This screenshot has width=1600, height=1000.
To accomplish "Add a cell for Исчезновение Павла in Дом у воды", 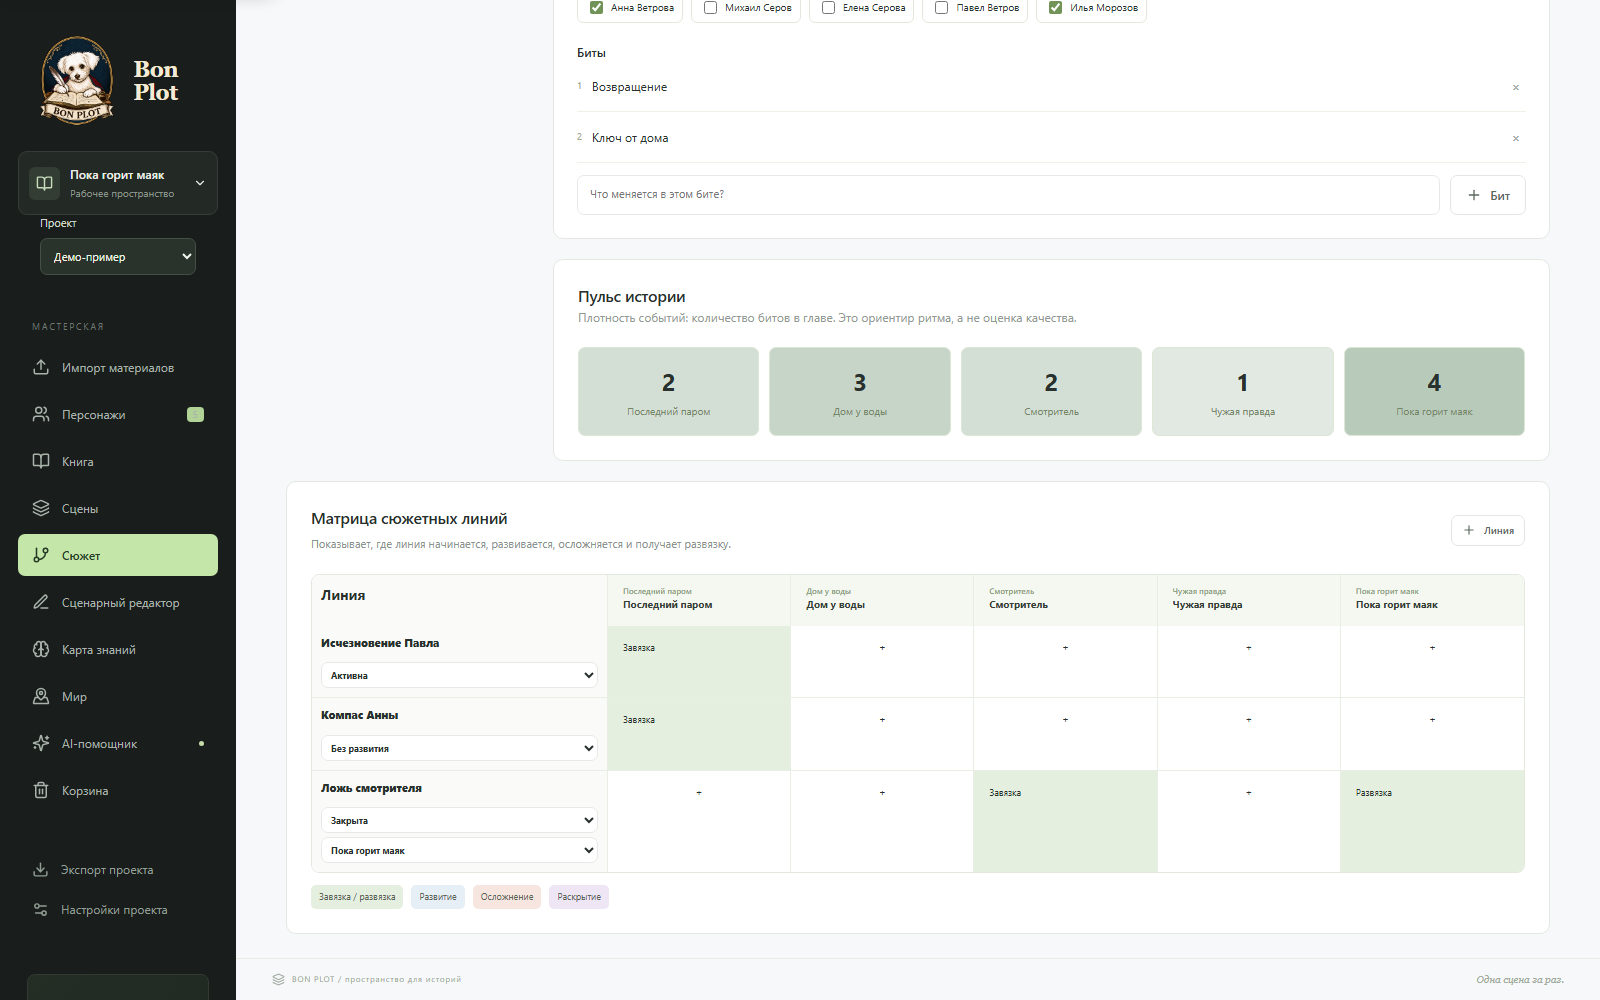I will (x=882, y=648).
